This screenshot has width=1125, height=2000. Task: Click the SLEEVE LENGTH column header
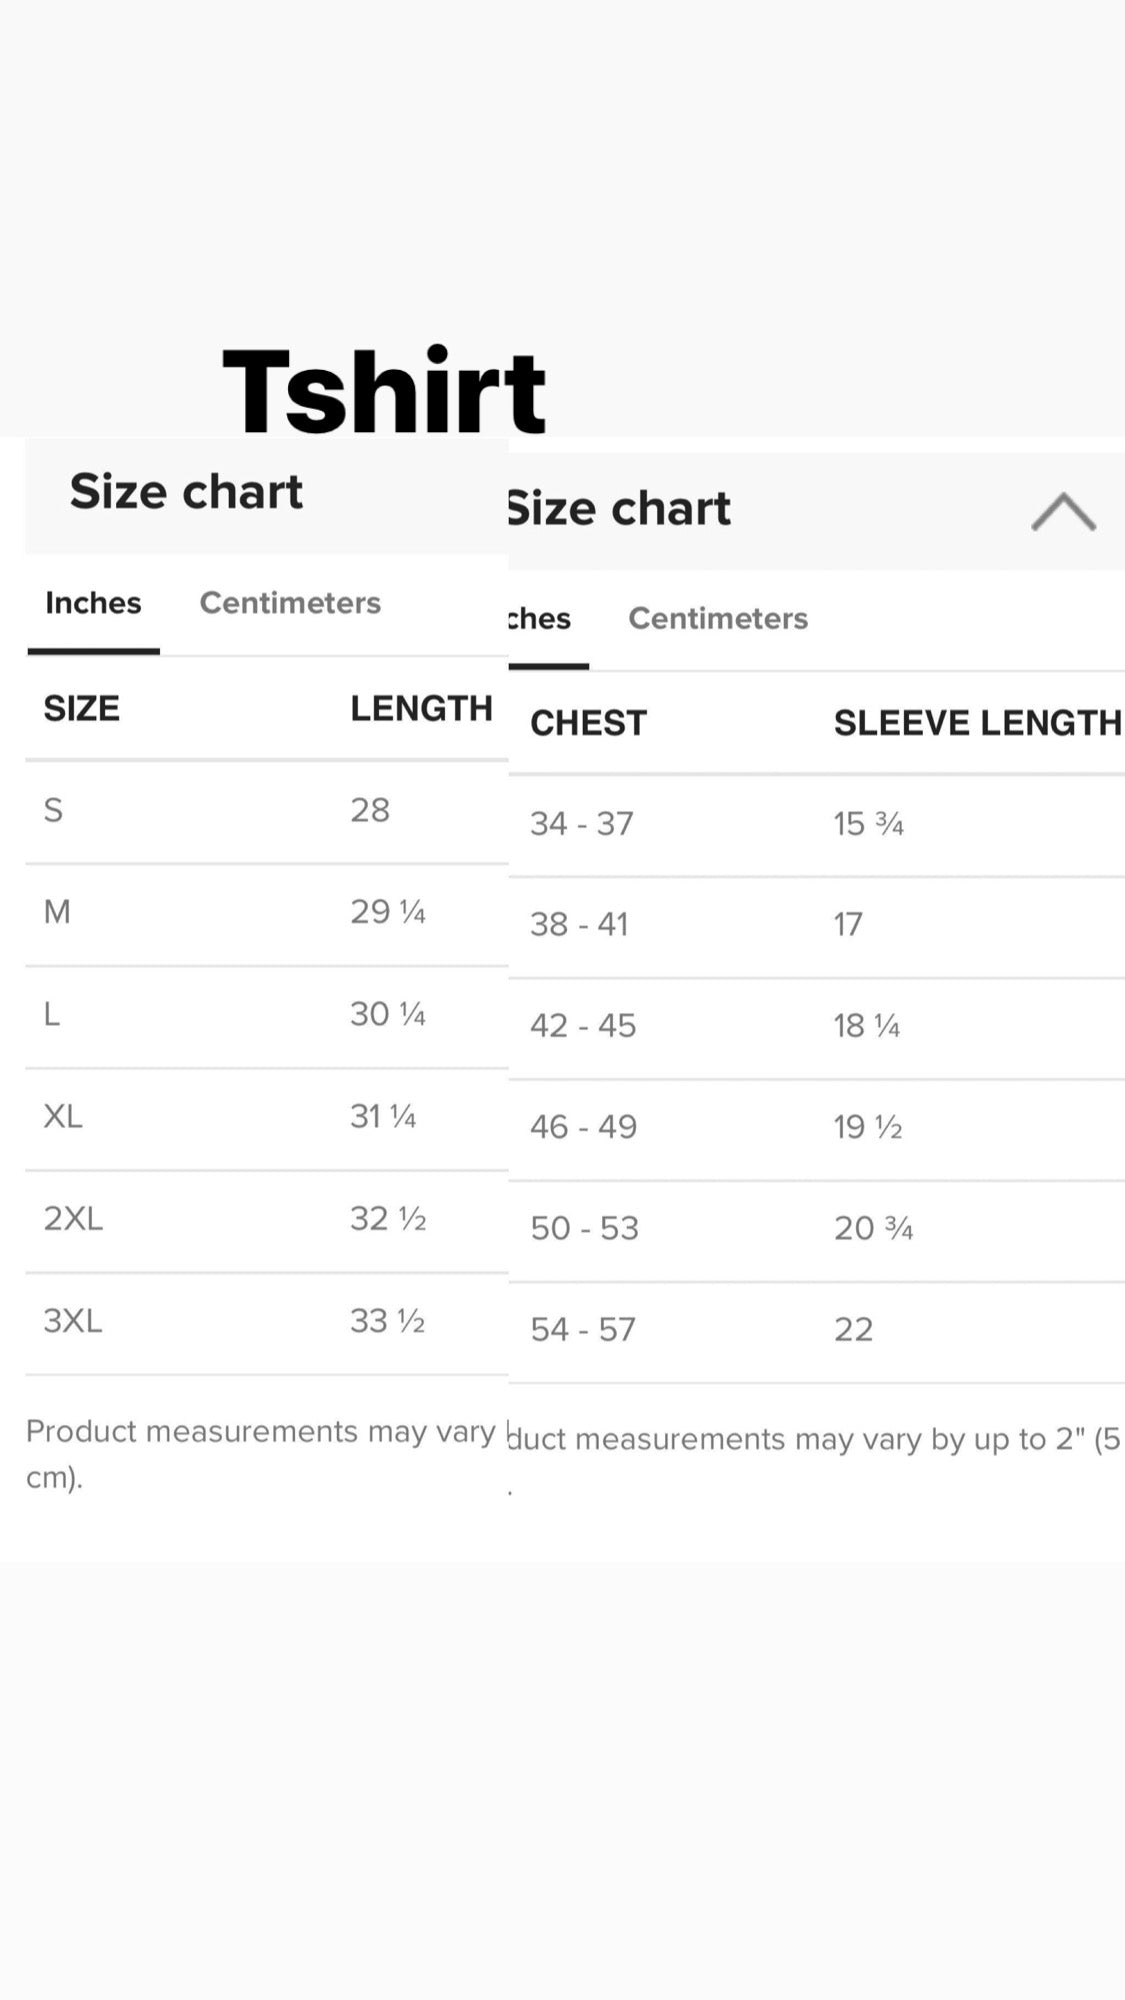[977, 723]
